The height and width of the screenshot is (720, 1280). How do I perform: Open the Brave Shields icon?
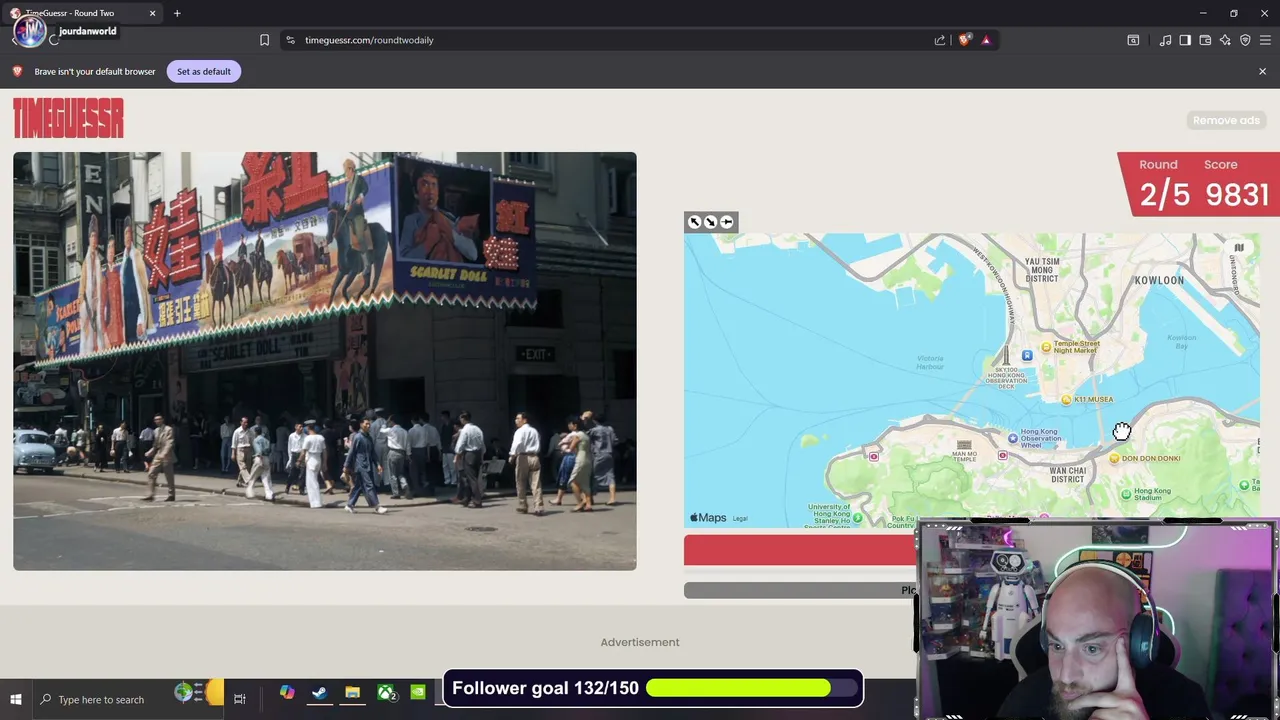(x=964, y=40)
